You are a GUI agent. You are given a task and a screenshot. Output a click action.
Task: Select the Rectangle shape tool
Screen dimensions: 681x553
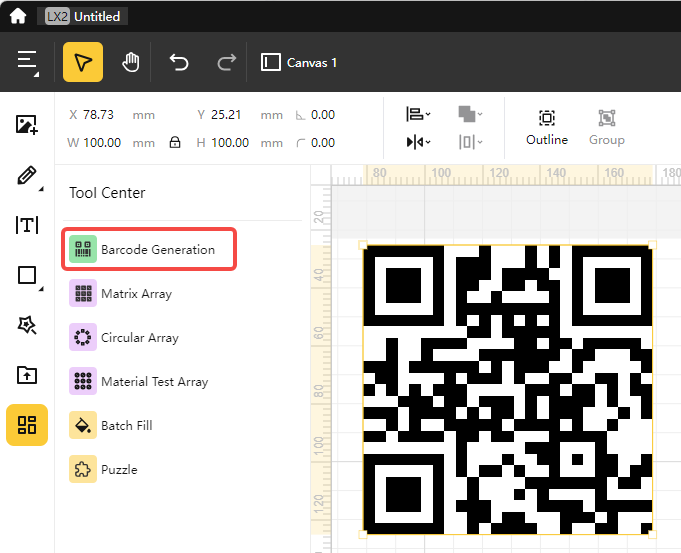(x=27, y=275)
